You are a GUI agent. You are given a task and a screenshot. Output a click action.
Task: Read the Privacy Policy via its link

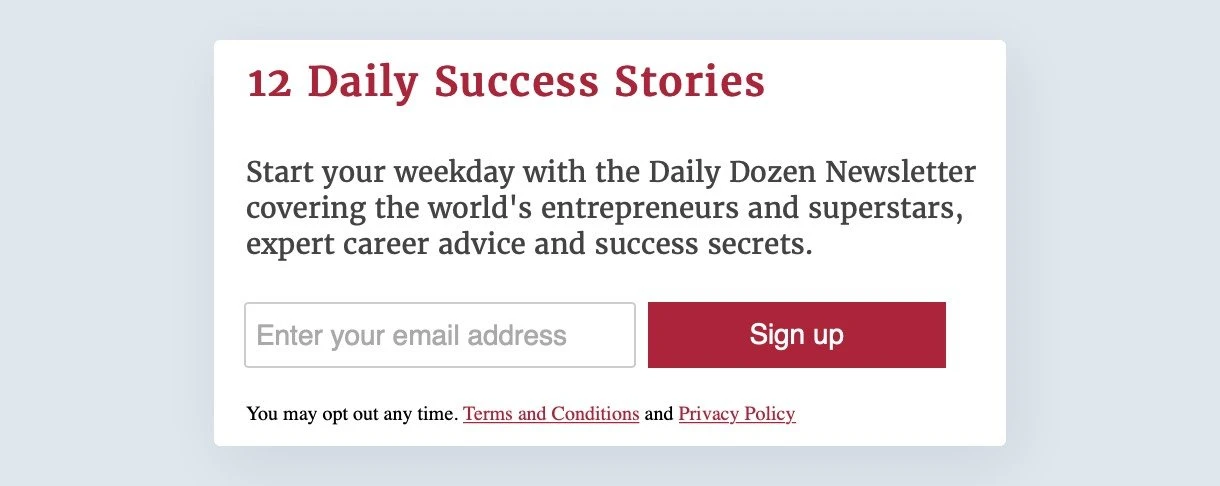click(737, 414)
